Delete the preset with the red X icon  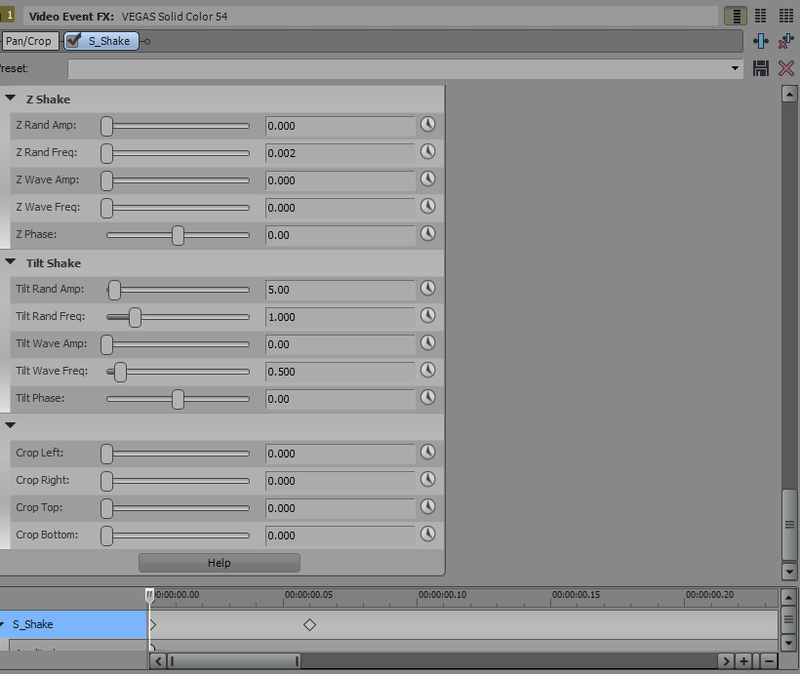[x=786, y=68]
